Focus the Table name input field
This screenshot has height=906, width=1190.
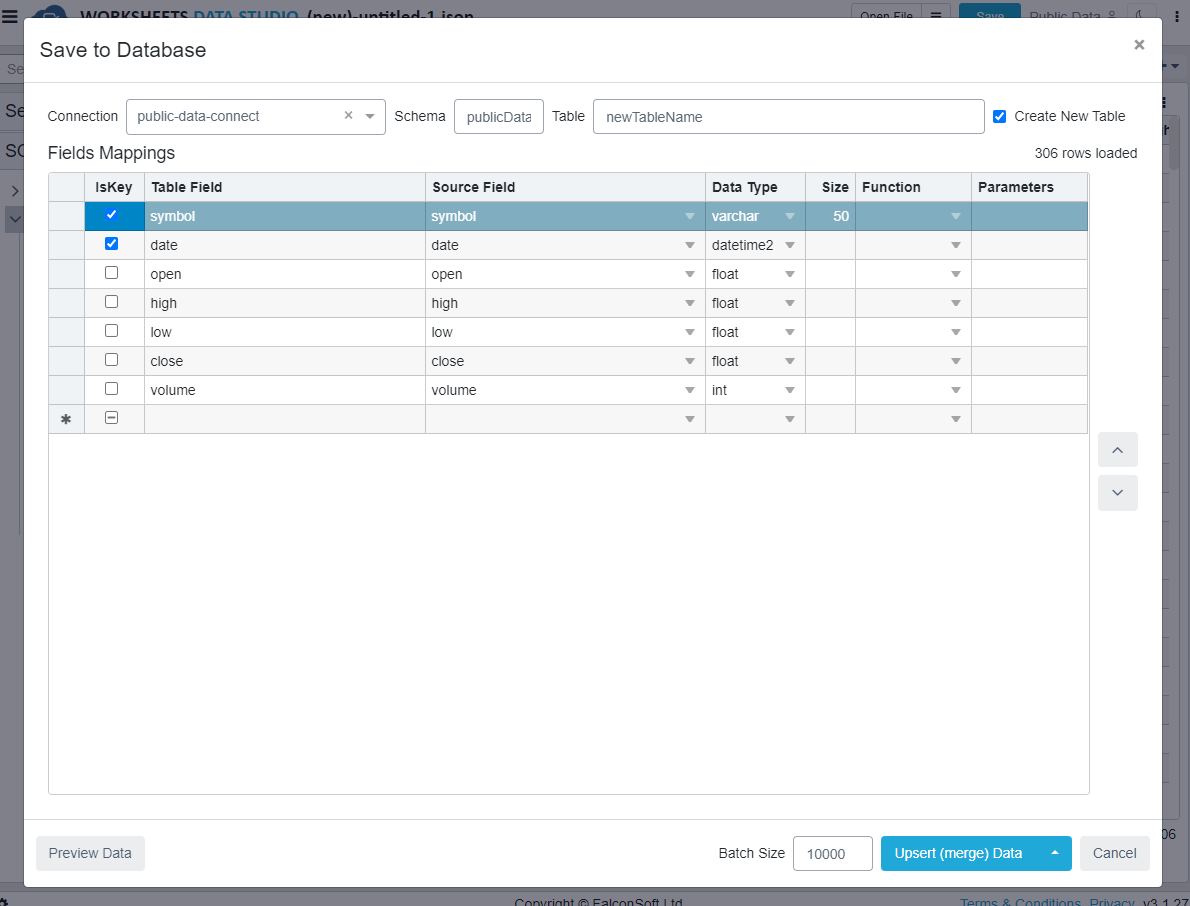(x=789, y=117)
